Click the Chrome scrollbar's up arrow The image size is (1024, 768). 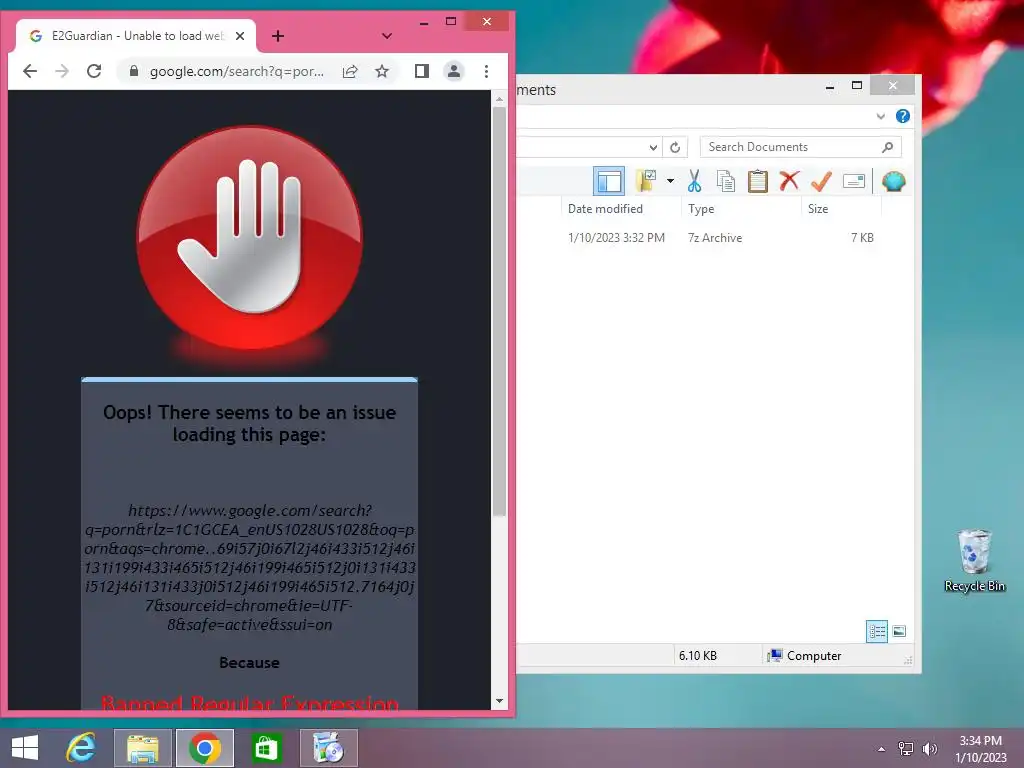500,99
